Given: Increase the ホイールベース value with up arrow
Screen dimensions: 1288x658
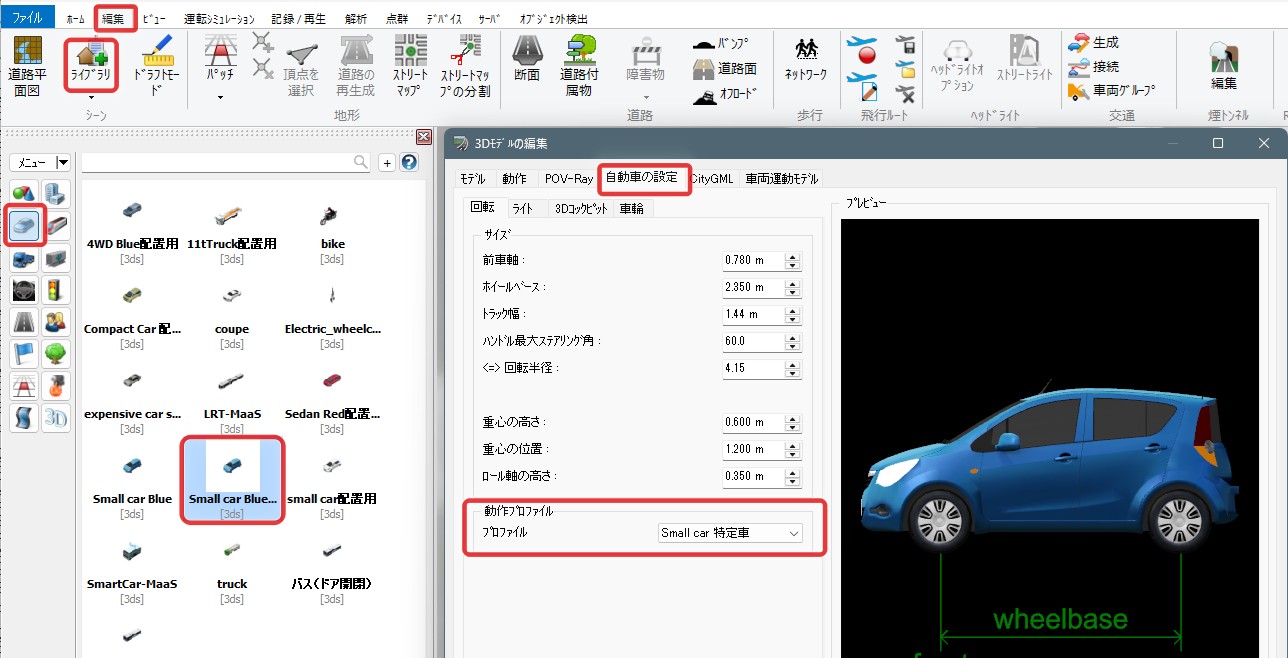Looking at the screenshot, I should pyautogui.click(x=792, y=283).
